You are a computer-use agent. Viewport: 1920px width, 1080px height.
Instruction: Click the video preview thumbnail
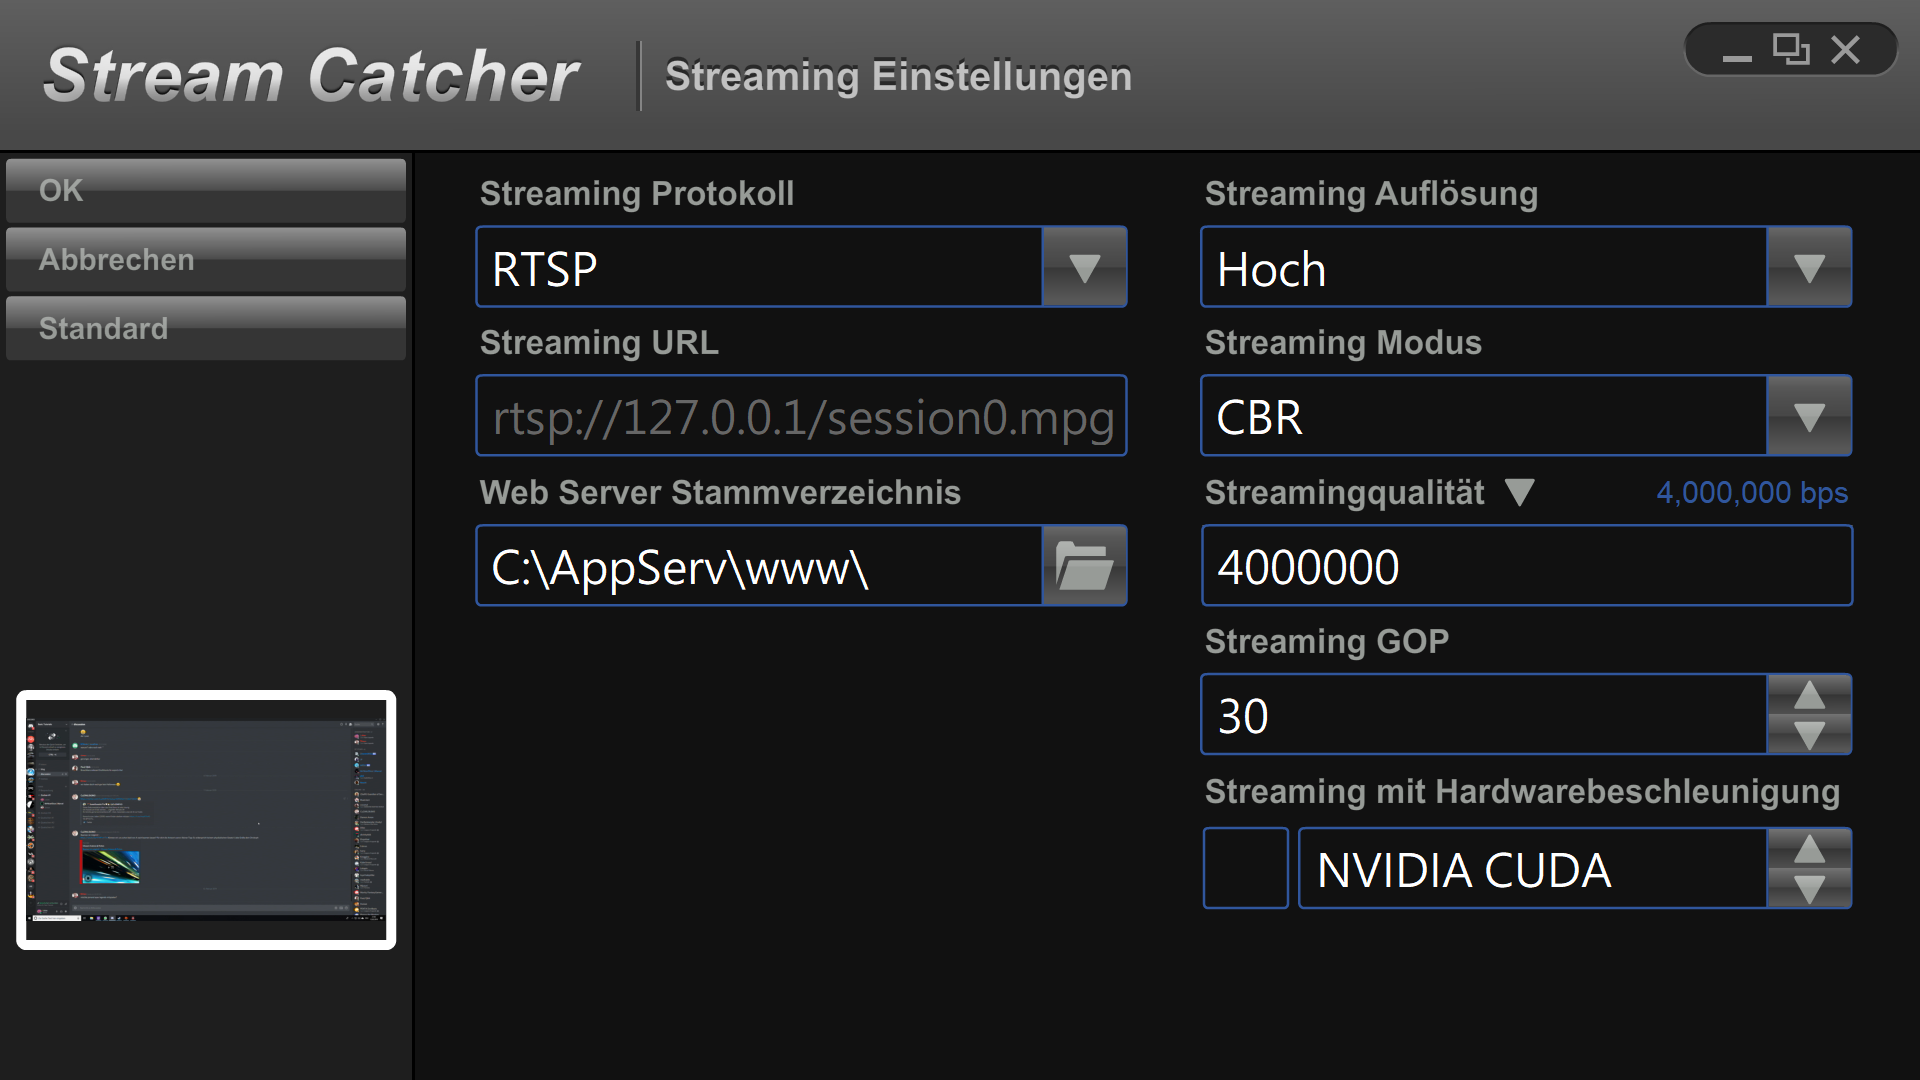(206, 820)
